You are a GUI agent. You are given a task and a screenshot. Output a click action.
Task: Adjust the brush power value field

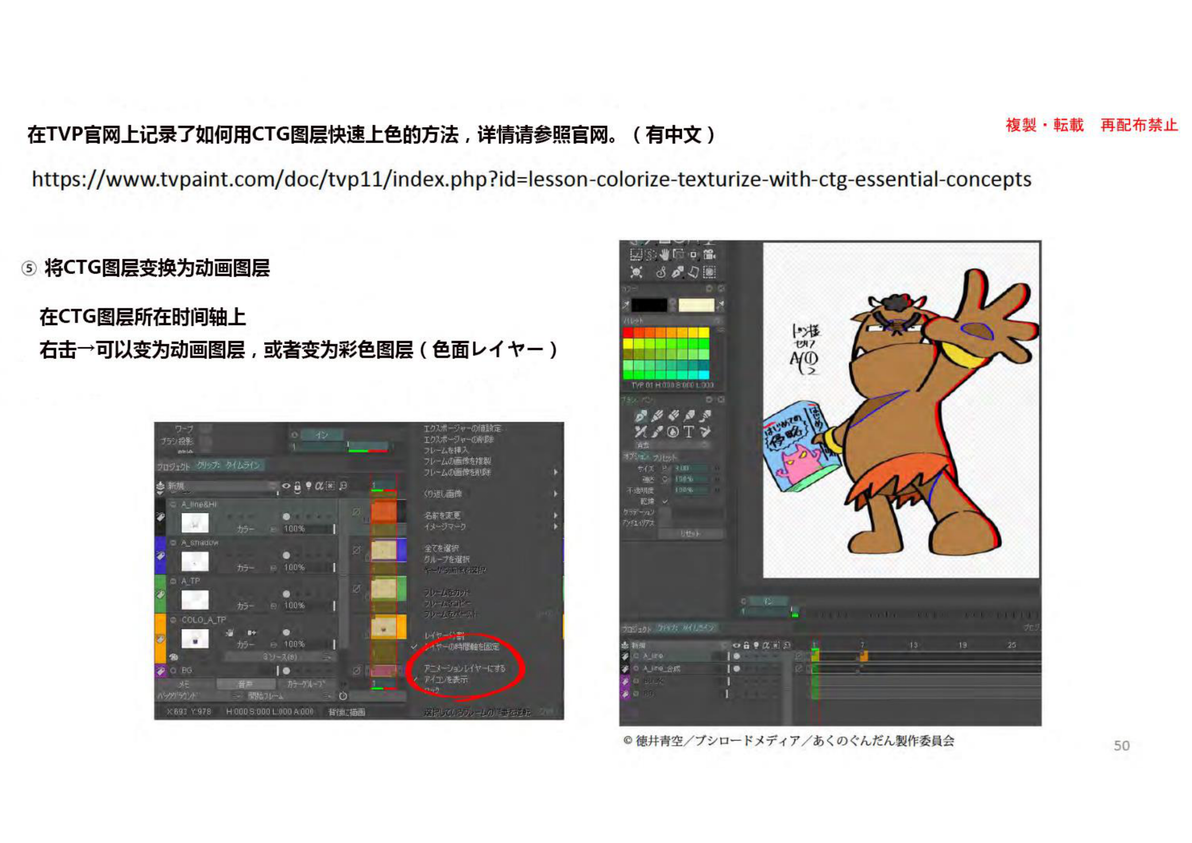point(692,479)
